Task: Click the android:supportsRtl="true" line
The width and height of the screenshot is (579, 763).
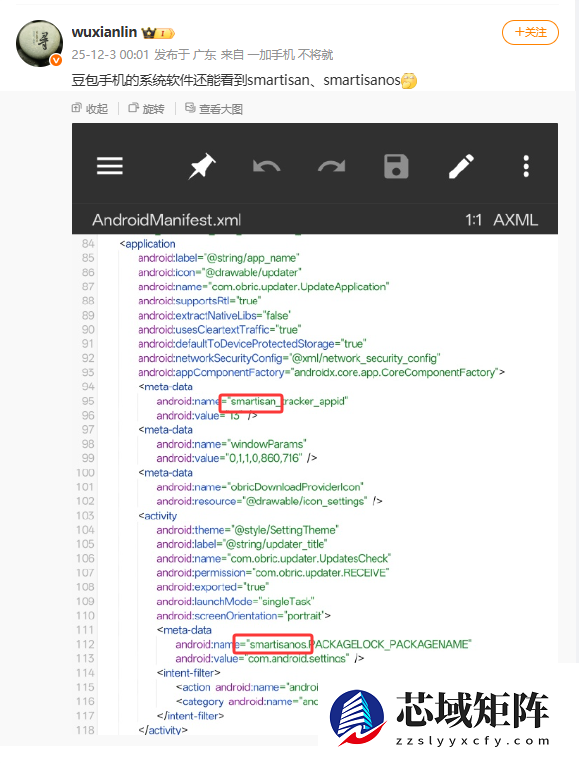Action: tap(199, 301)
